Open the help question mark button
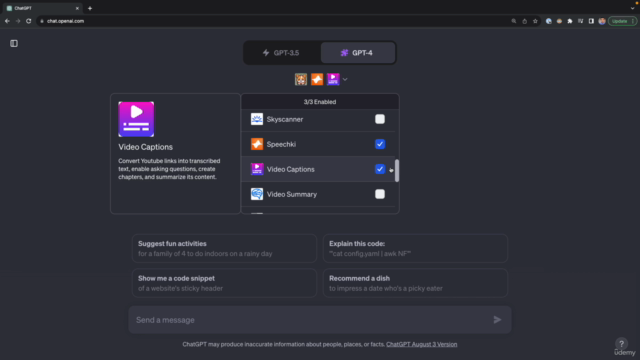 coord(621,344)
